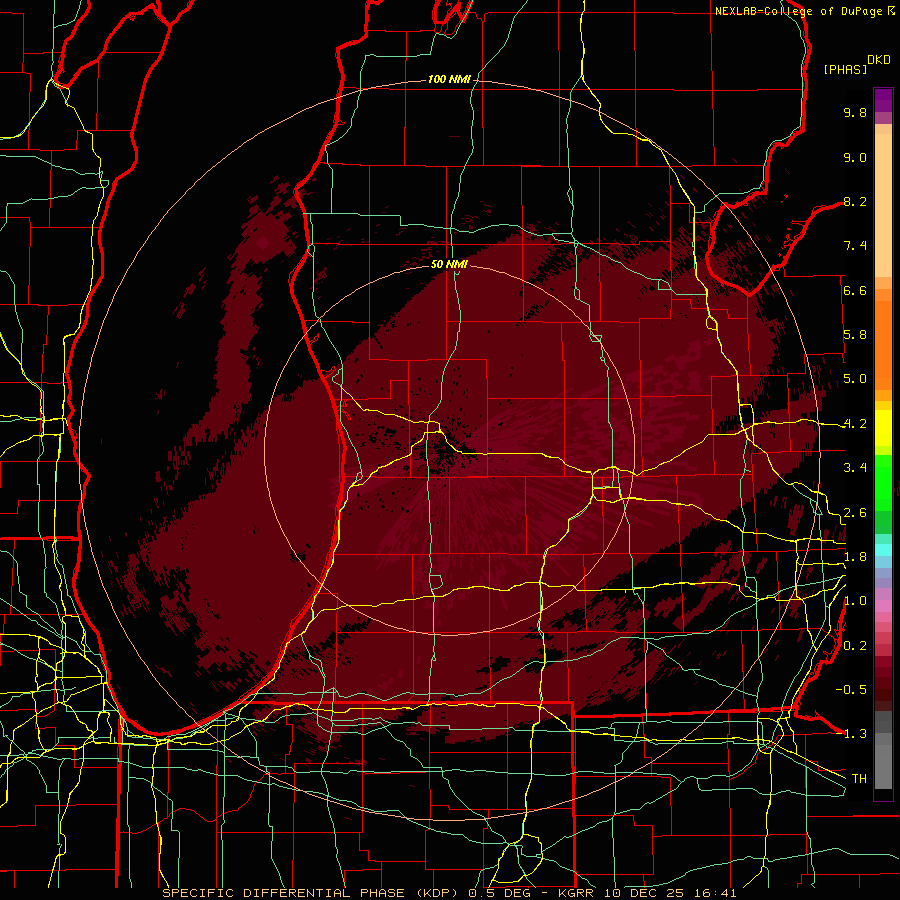Click the 2.6 color scale value
Viewport: 900px width, 900px height.
coord(855,513)
